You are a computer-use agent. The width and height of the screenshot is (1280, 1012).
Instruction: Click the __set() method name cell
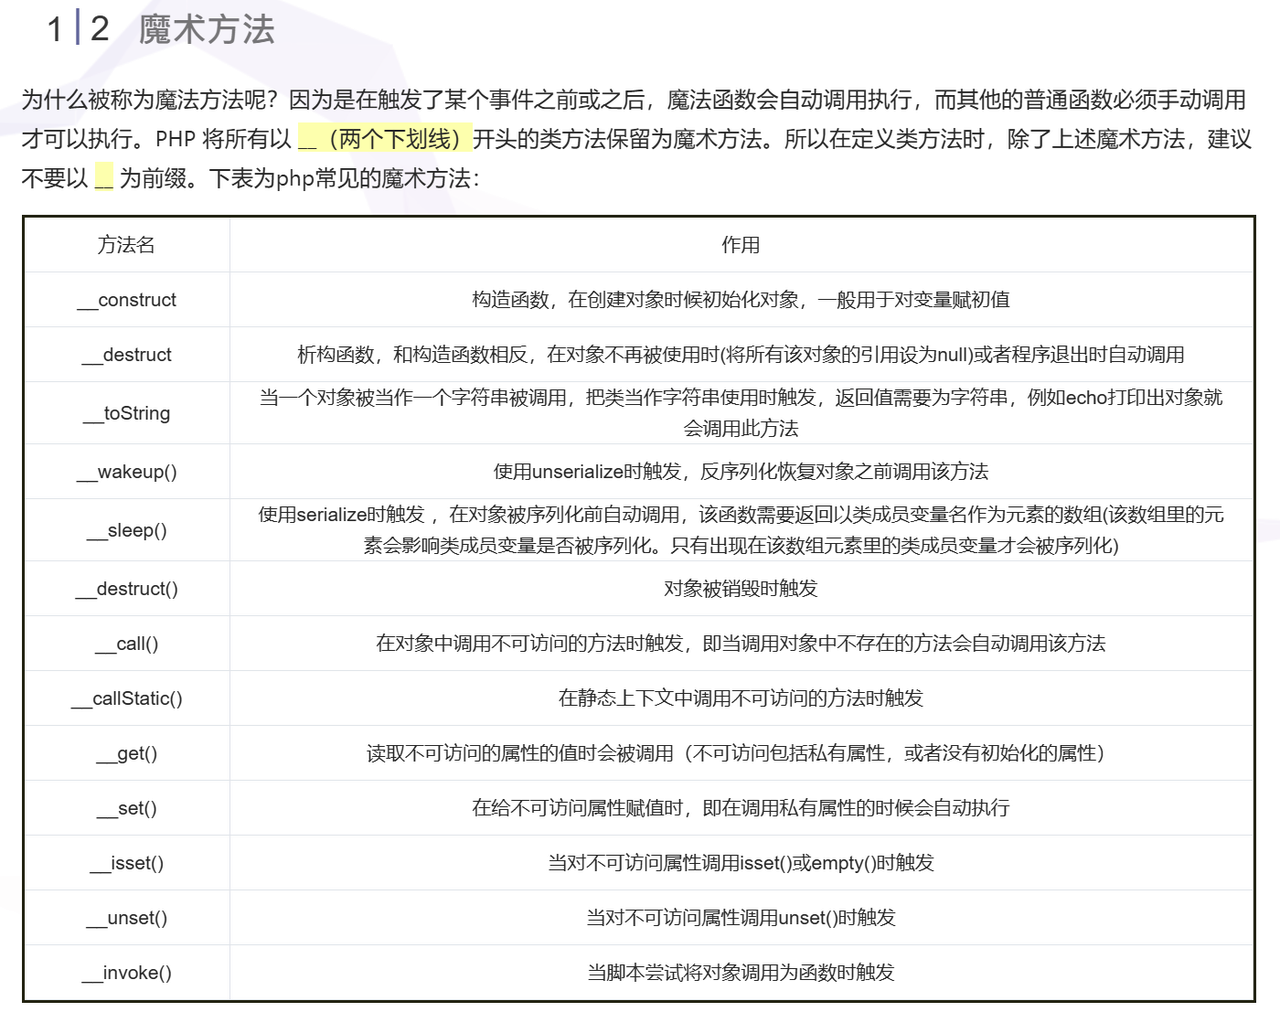[x=126, y=809]
